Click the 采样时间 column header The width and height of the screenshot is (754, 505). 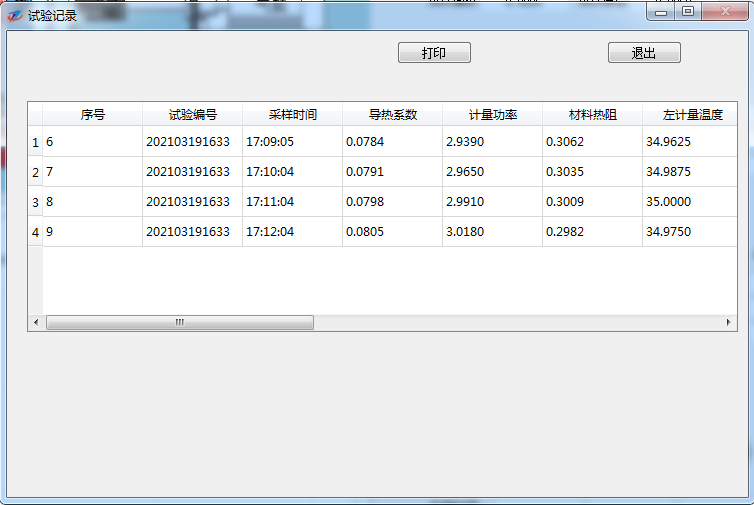tap(292, 115)
